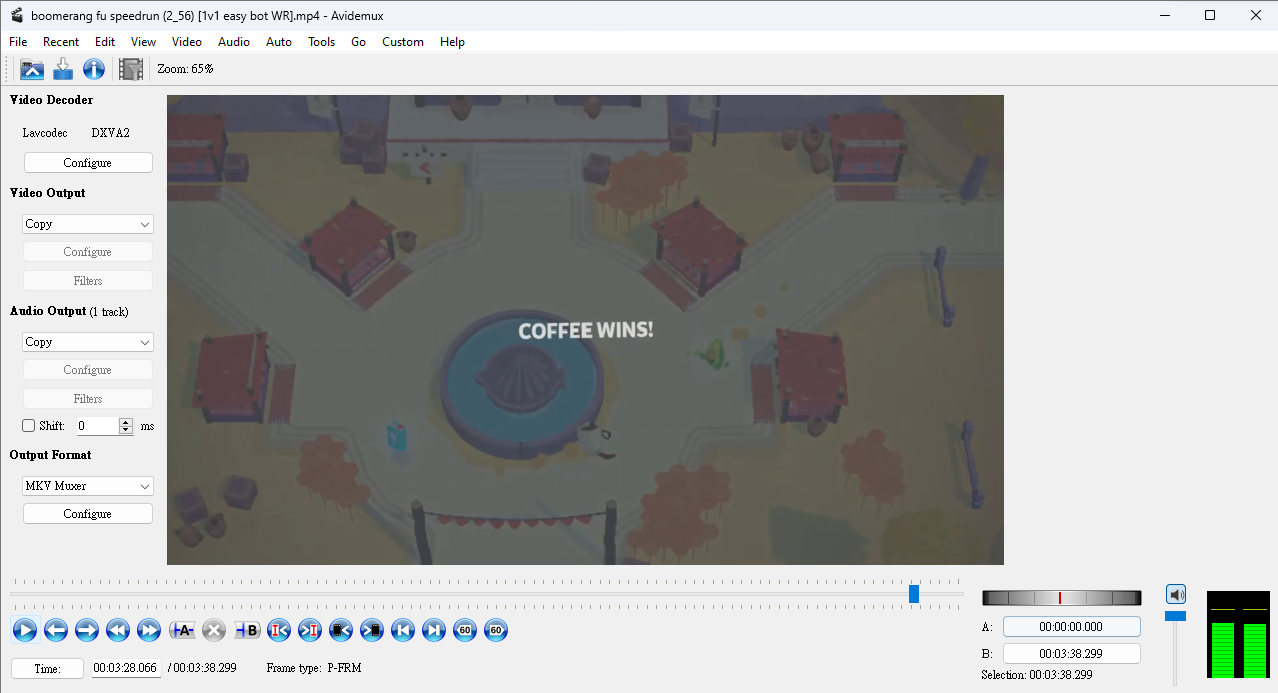
Task: Open the MKV Muxer output format dropdown
Action: (x=88, y=486)
